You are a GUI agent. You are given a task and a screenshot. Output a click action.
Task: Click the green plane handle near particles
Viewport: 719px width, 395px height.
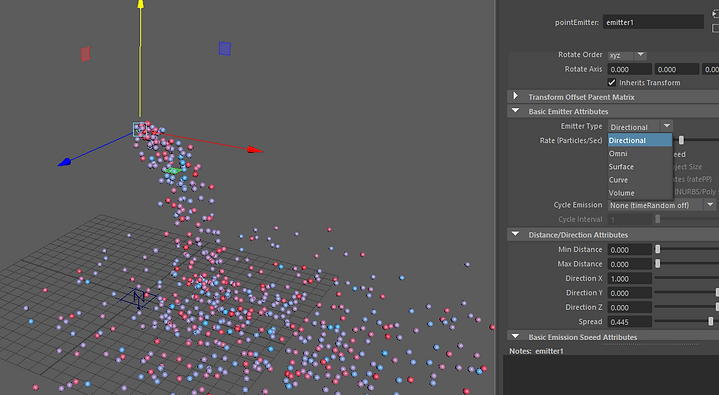click(173, 171)
